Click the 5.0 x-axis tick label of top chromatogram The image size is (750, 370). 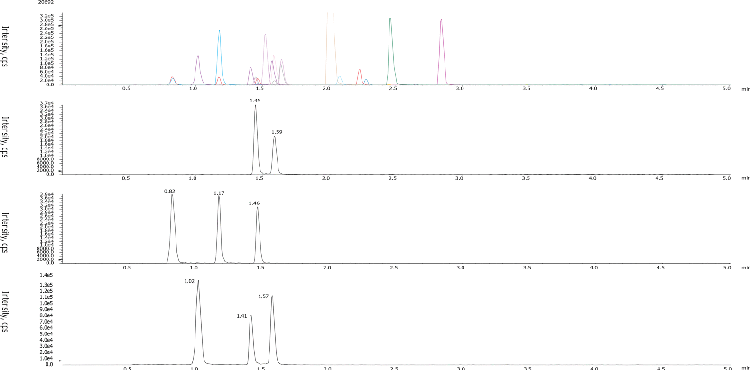(x=727, y=89)
